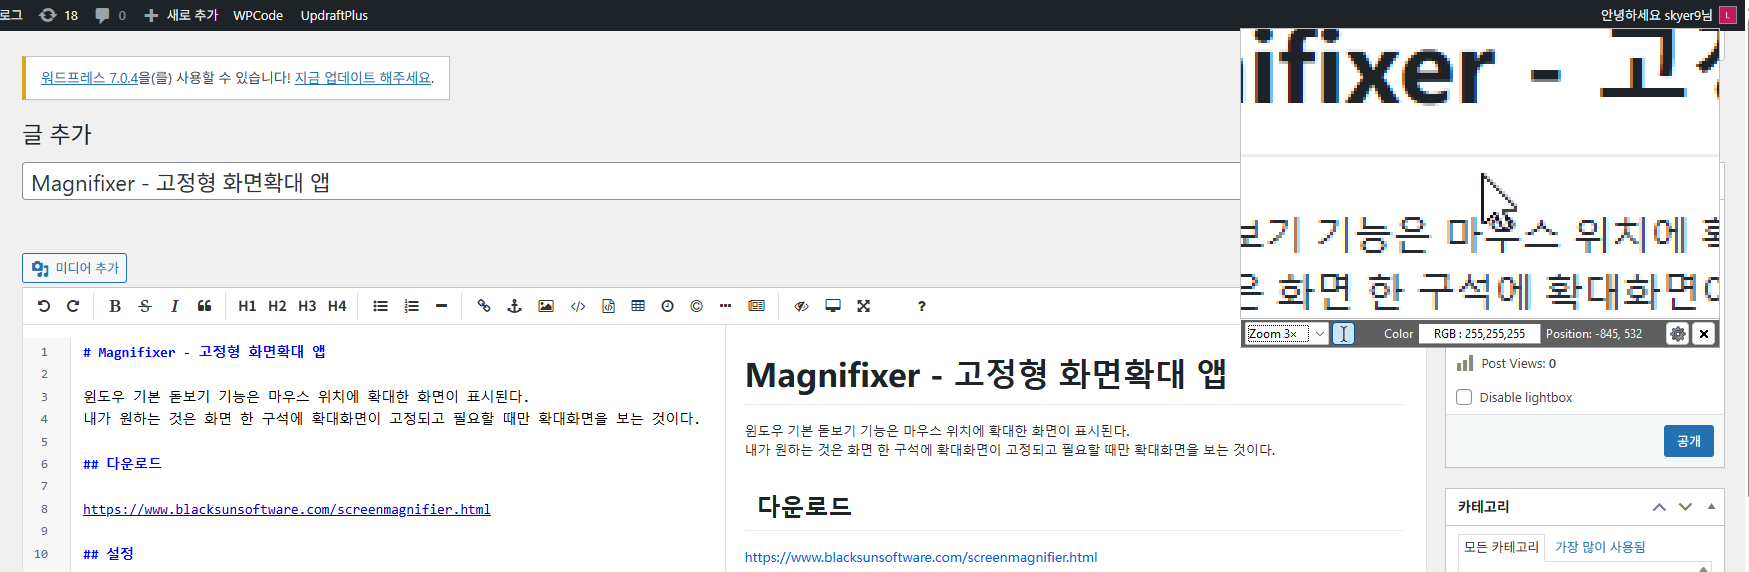The image size is (1749, 572).
Task: Toggle bold formatting (B)
Action: pos(115,306)
